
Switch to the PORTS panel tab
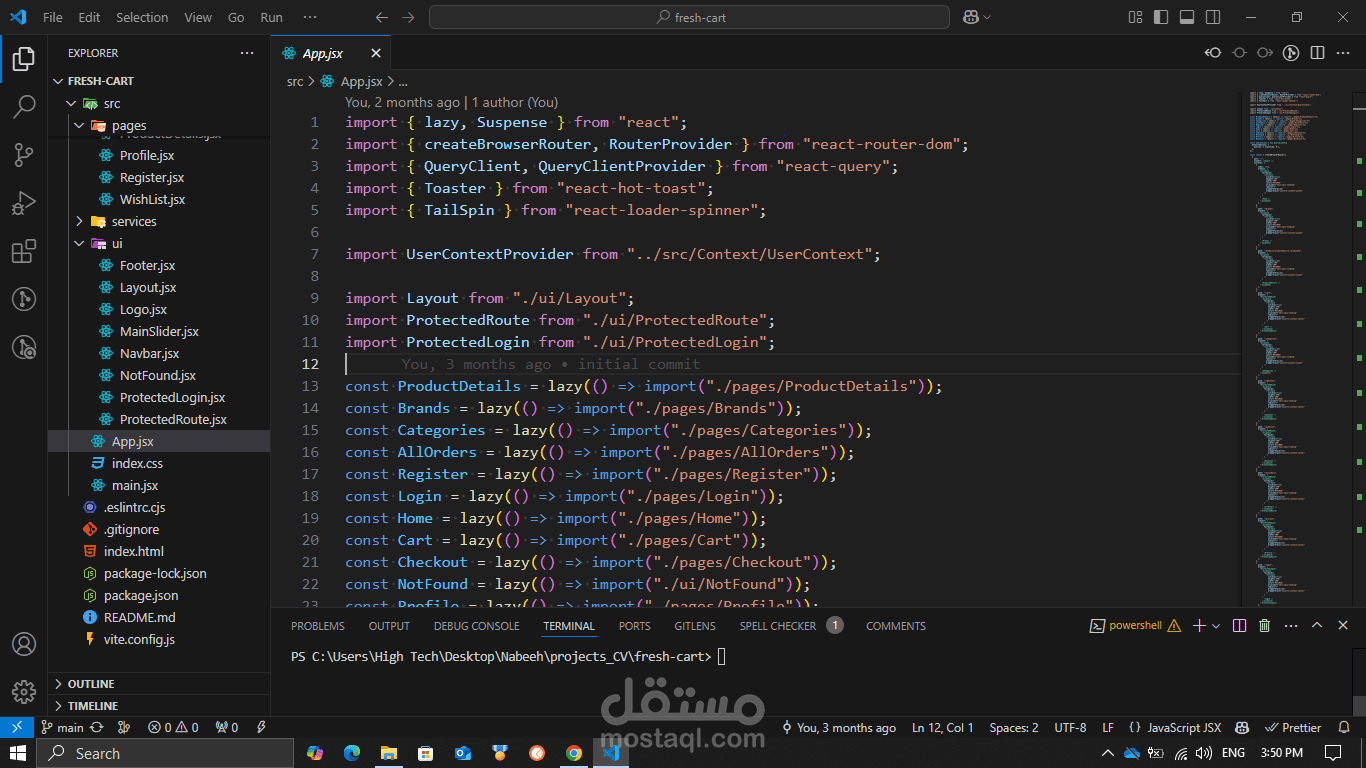coord(634,626)
